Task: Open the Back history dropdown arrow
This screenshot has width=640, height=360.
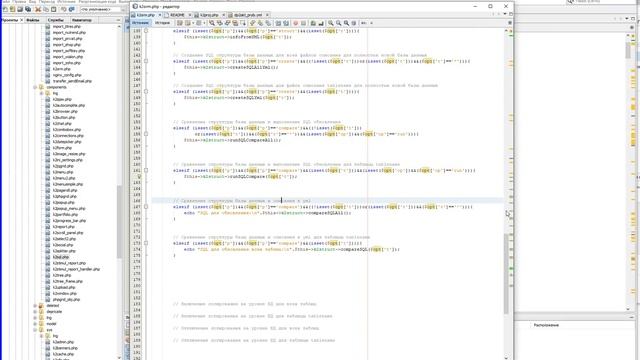Action: click(x=193, y=23)
